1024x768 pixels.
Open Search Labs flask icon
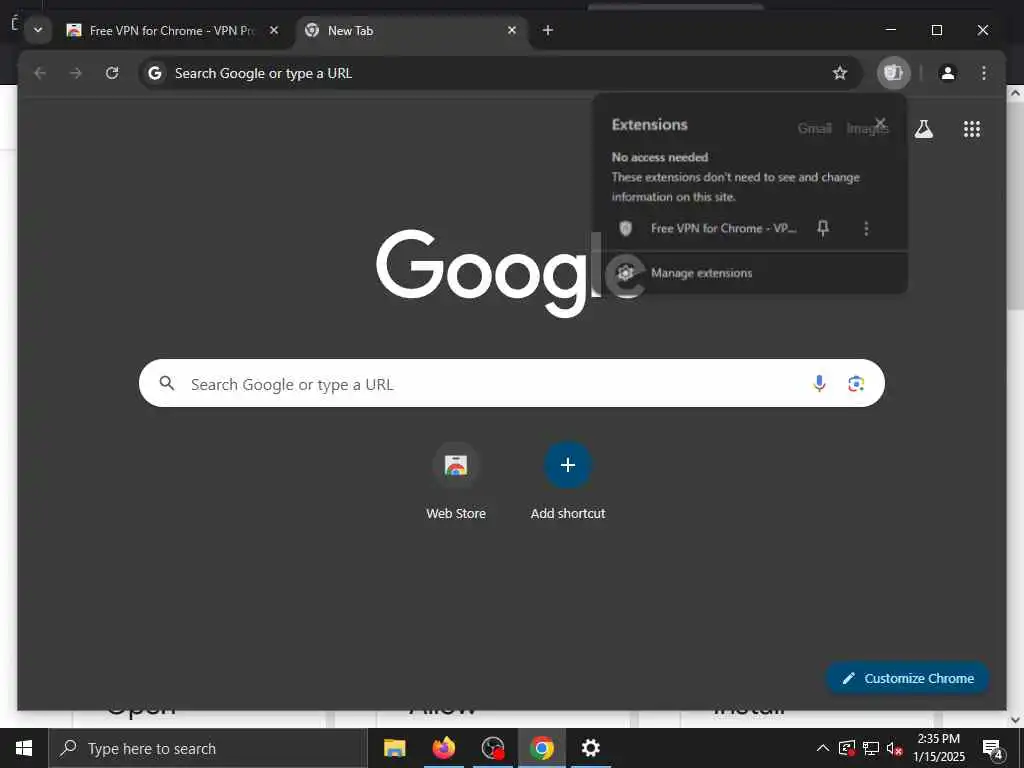[923, 129]
